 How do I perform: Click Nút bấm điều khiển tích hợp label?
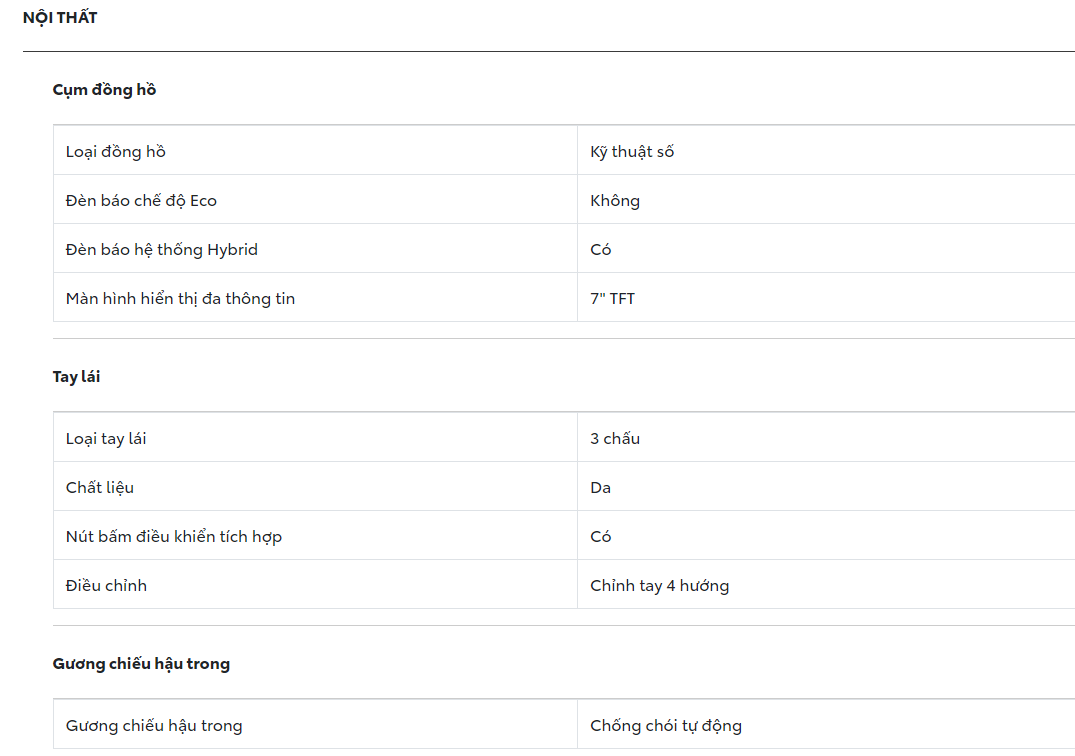174,537
